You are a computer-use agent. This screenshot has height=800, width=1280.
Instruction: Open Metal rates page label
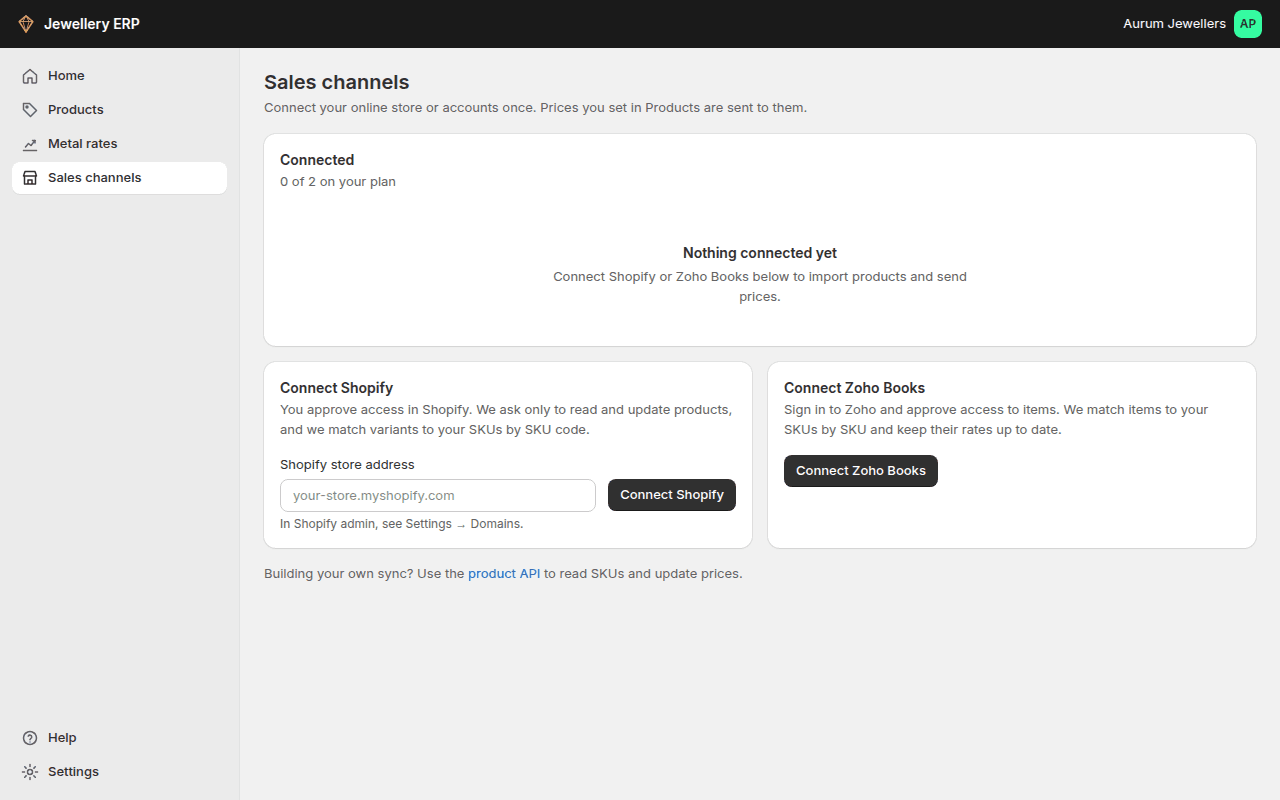point(83,144)
